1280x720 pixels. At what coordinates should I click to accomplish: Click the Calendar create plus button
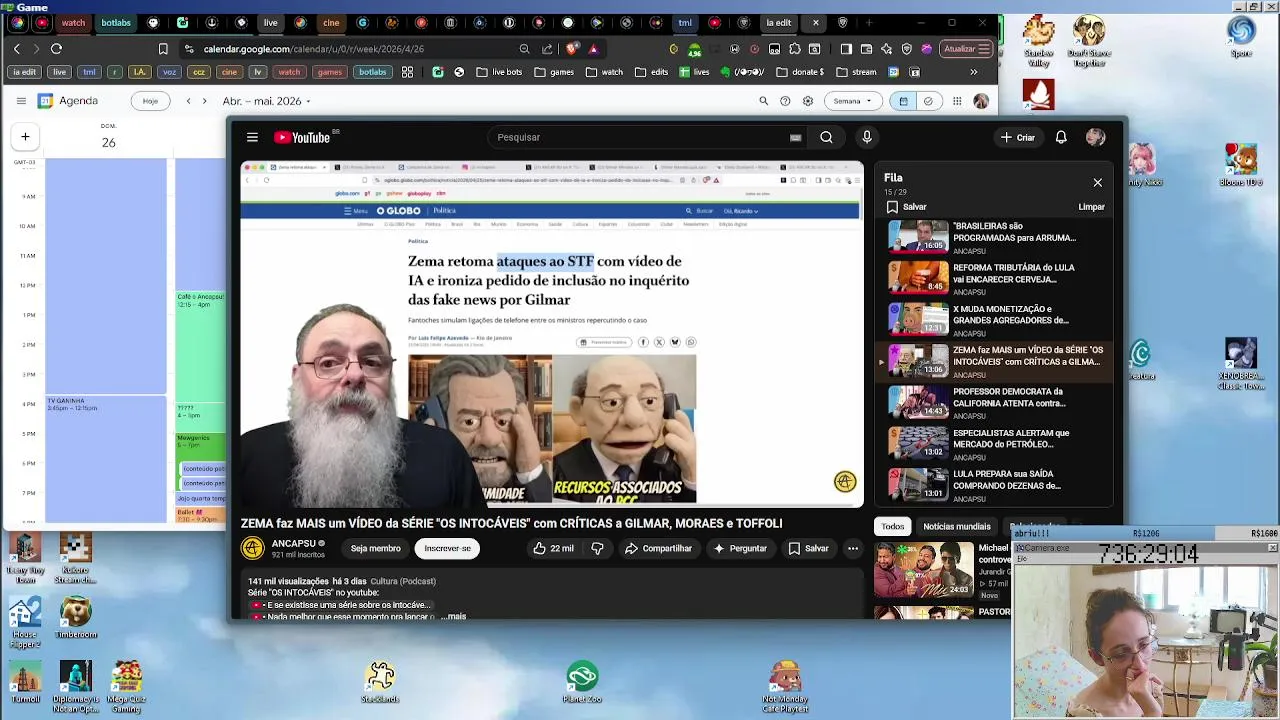point(25,137)
